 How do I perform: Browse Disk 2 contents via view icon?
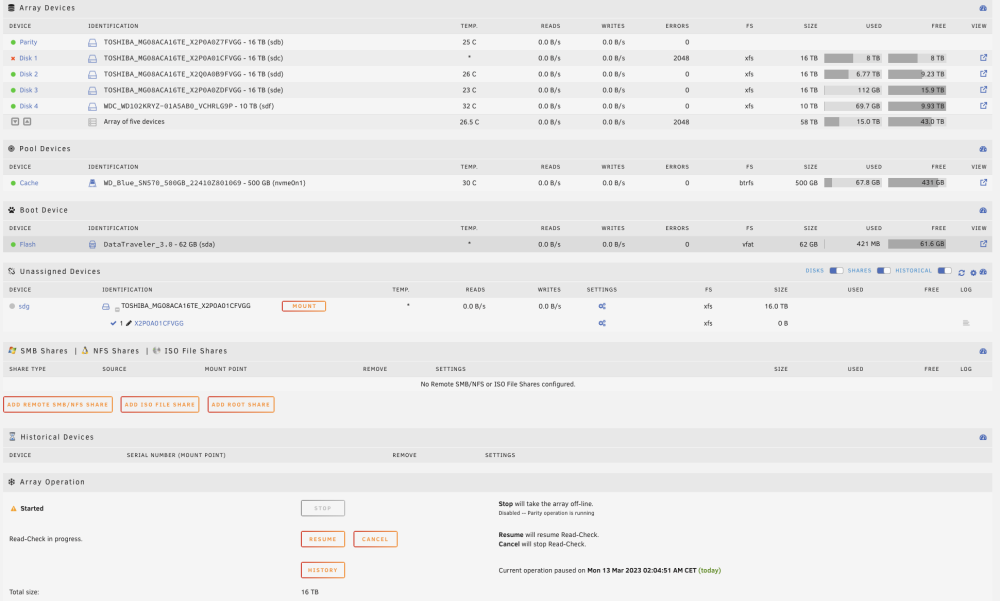pyautogui.click(x=983, y=73)
